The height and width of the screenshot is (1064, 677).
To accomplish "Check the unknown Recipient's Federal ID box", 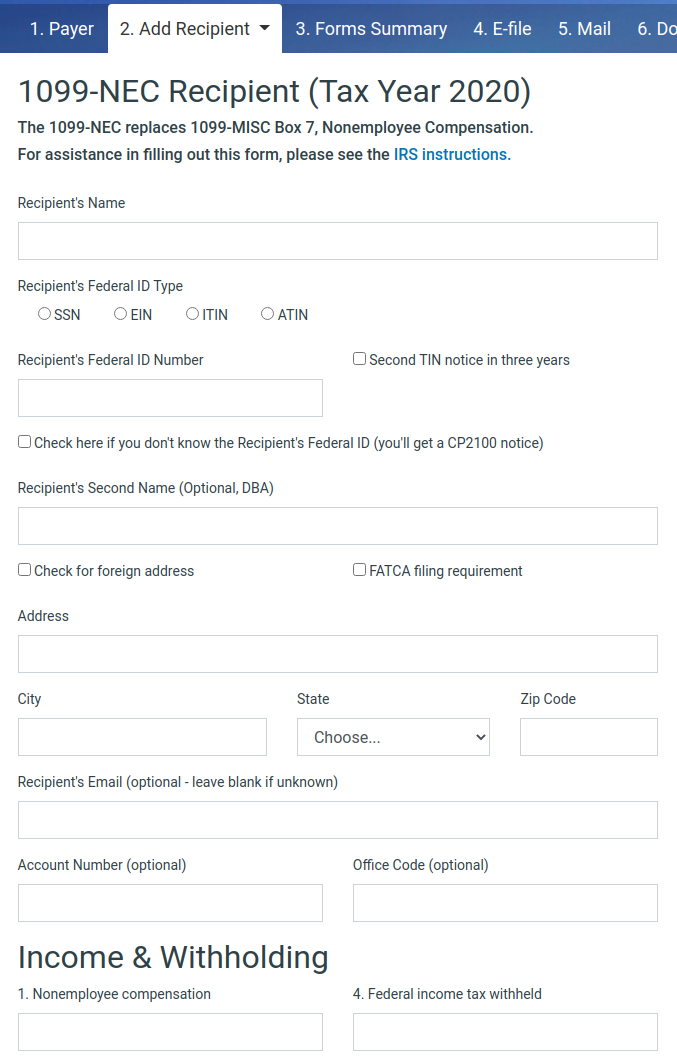I will click(x=24, y=442).
